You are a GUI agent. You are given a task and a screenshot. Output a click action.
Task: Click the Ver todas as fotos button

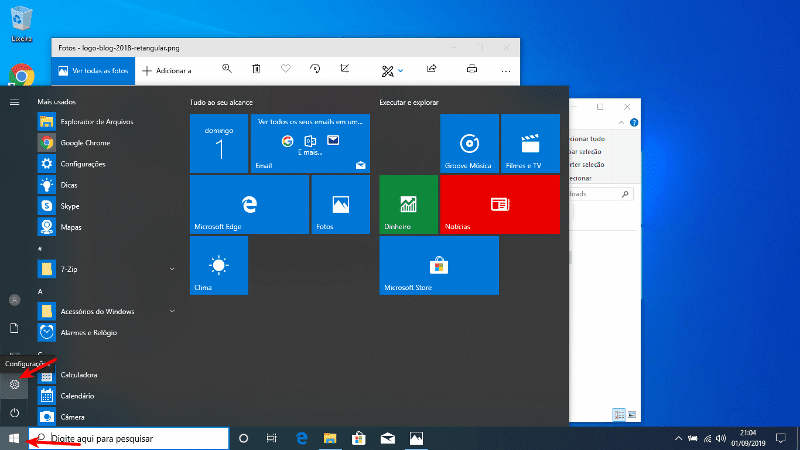coord(93,70)
